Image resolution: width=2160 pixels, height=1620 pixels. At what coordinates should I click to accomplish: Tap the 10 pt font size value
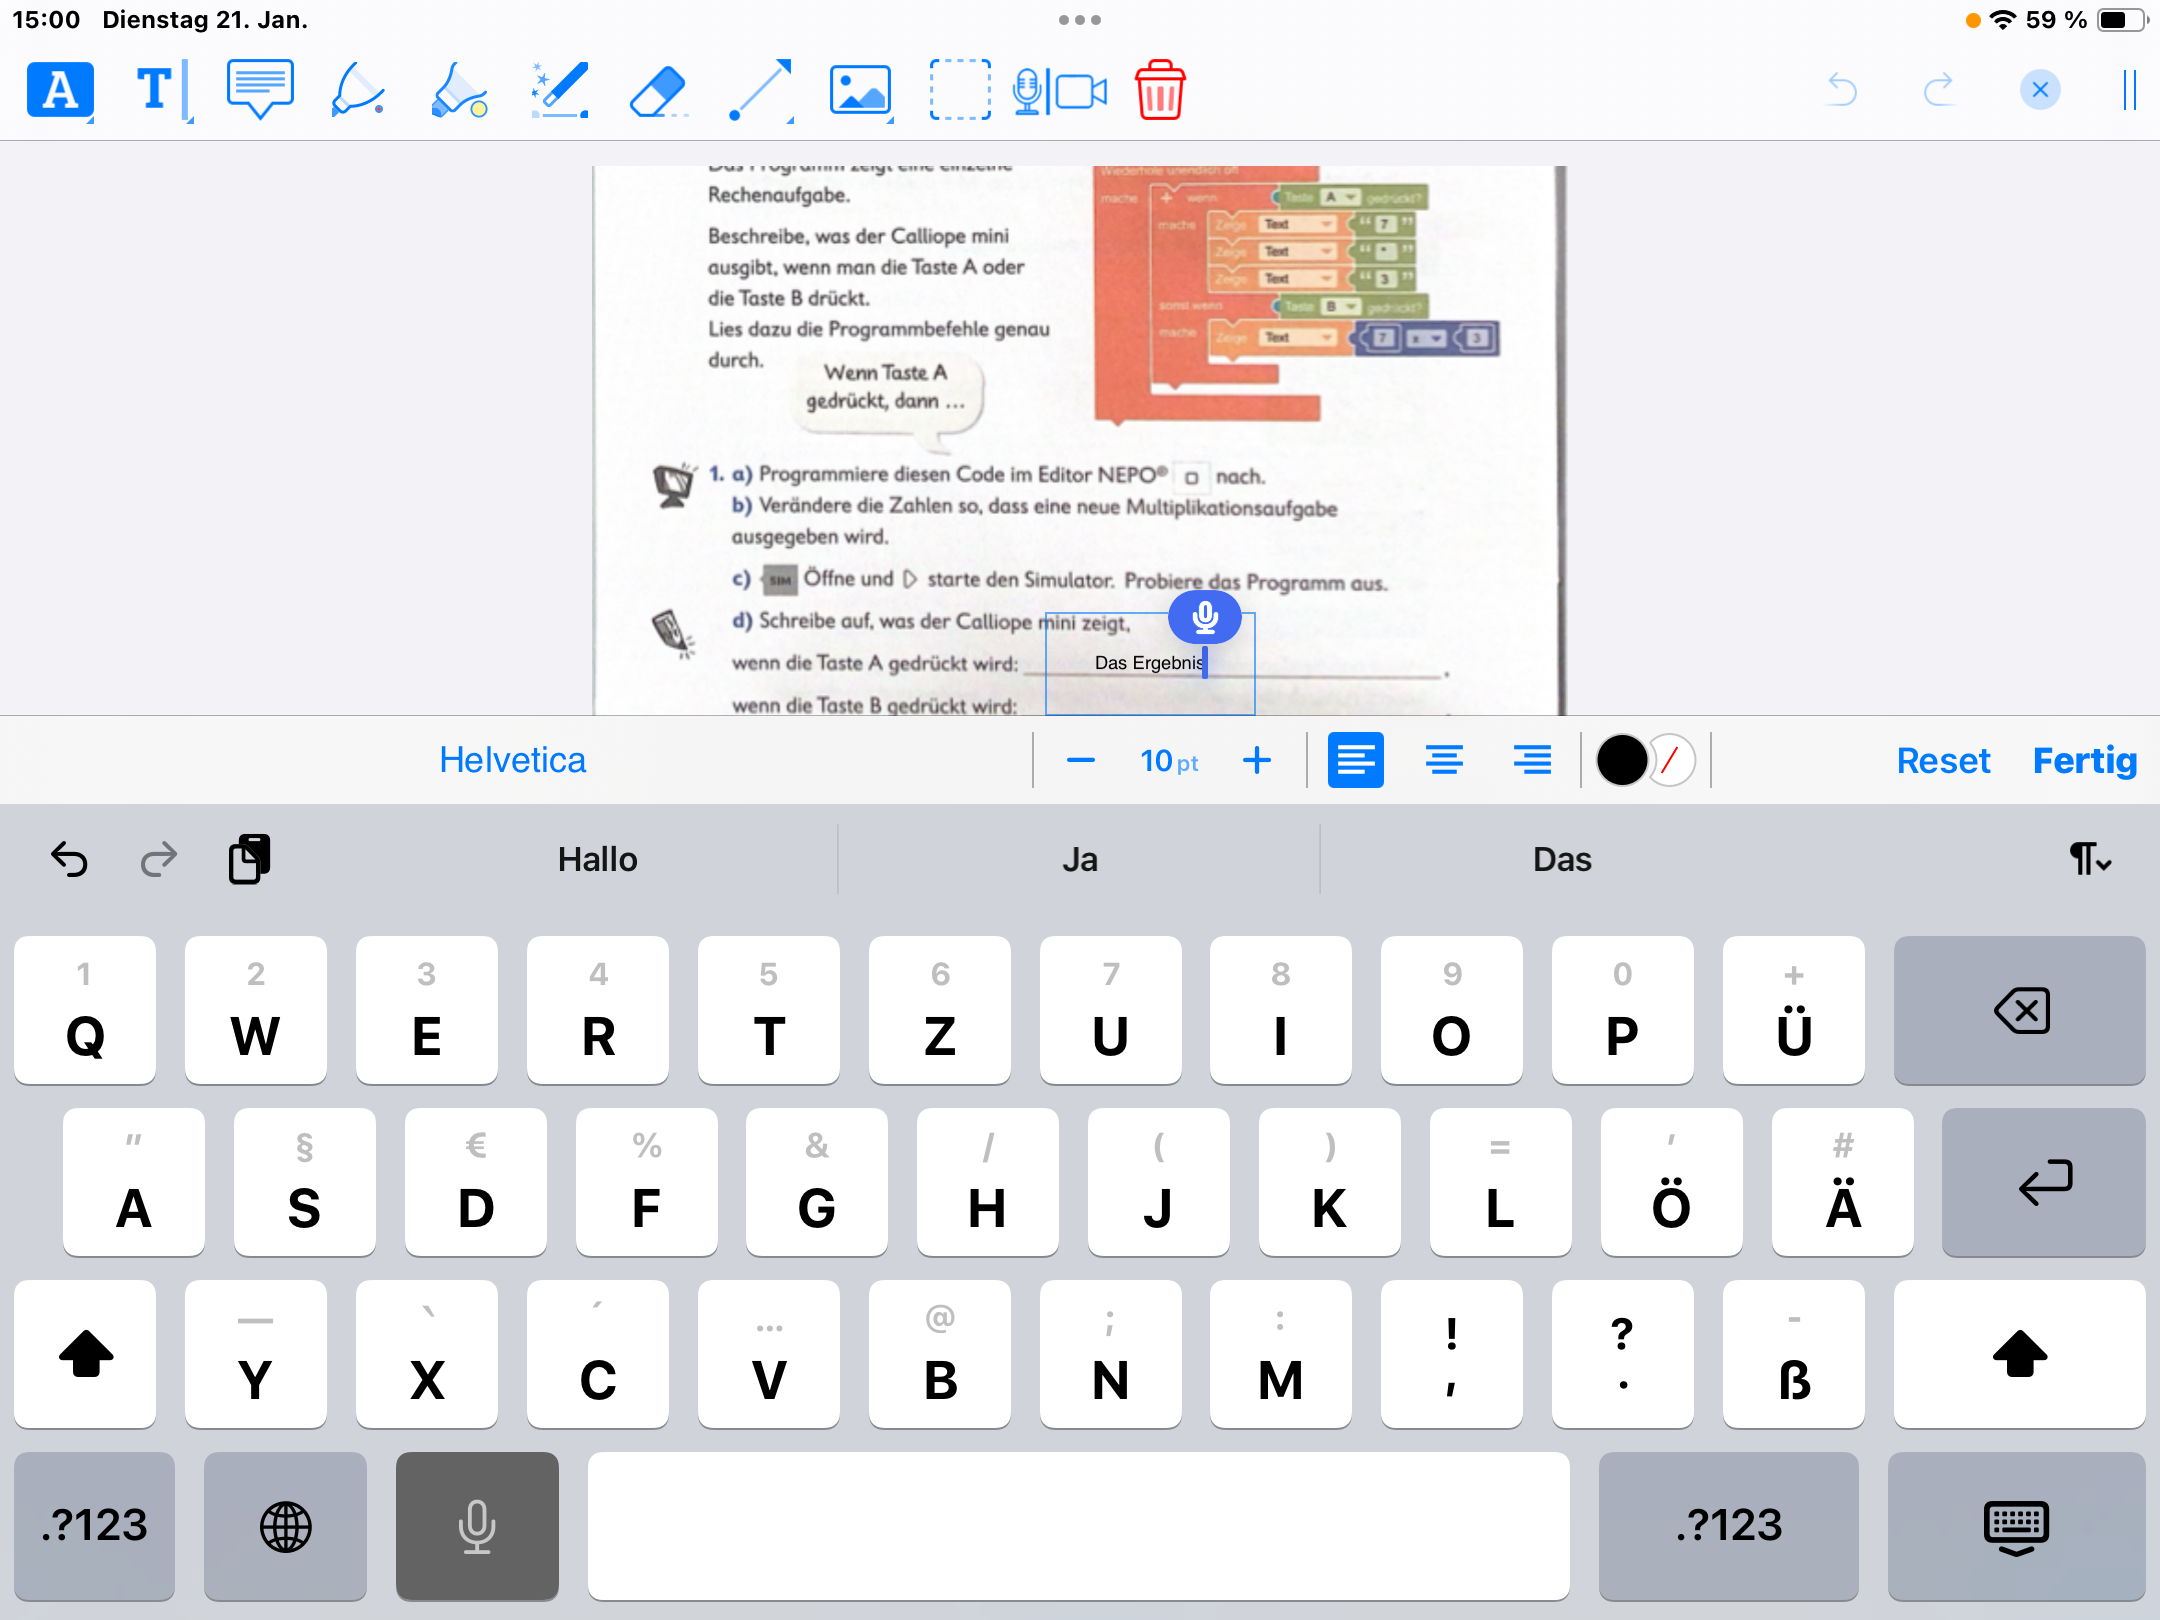(x=1169, y=761)
